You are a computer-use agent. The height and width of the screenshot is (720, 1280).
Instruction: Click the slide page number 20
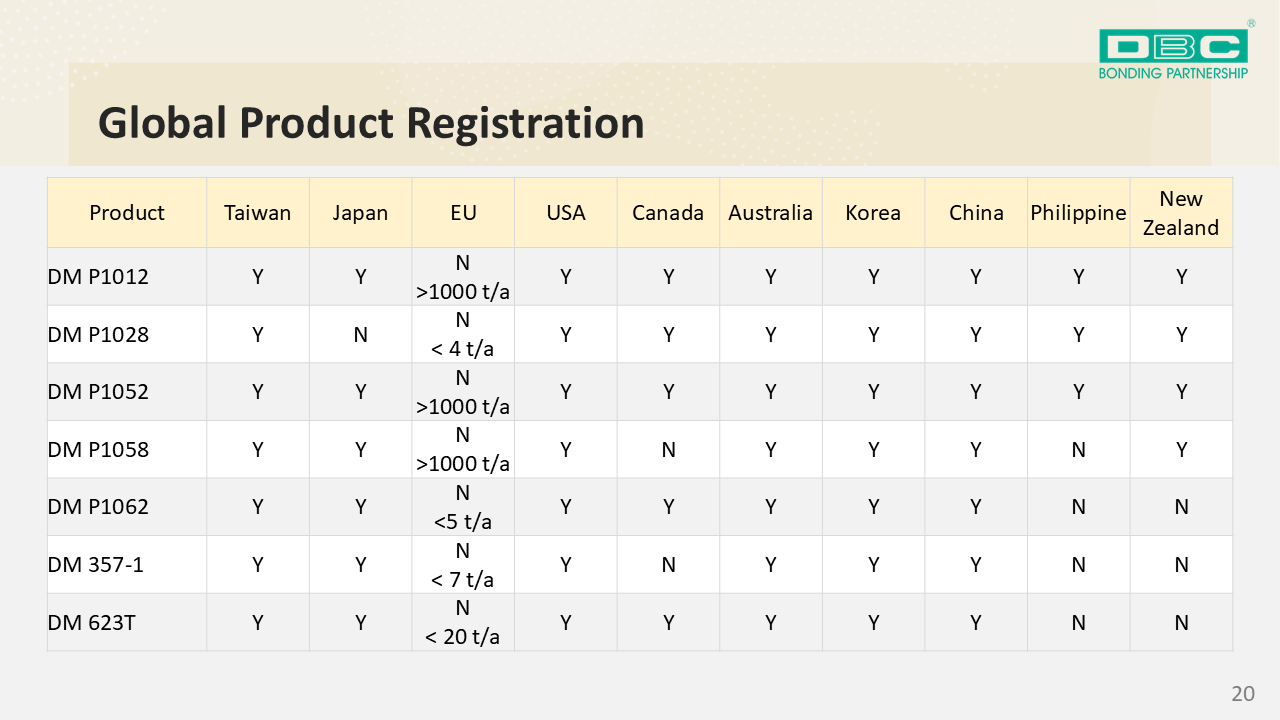1242,694
